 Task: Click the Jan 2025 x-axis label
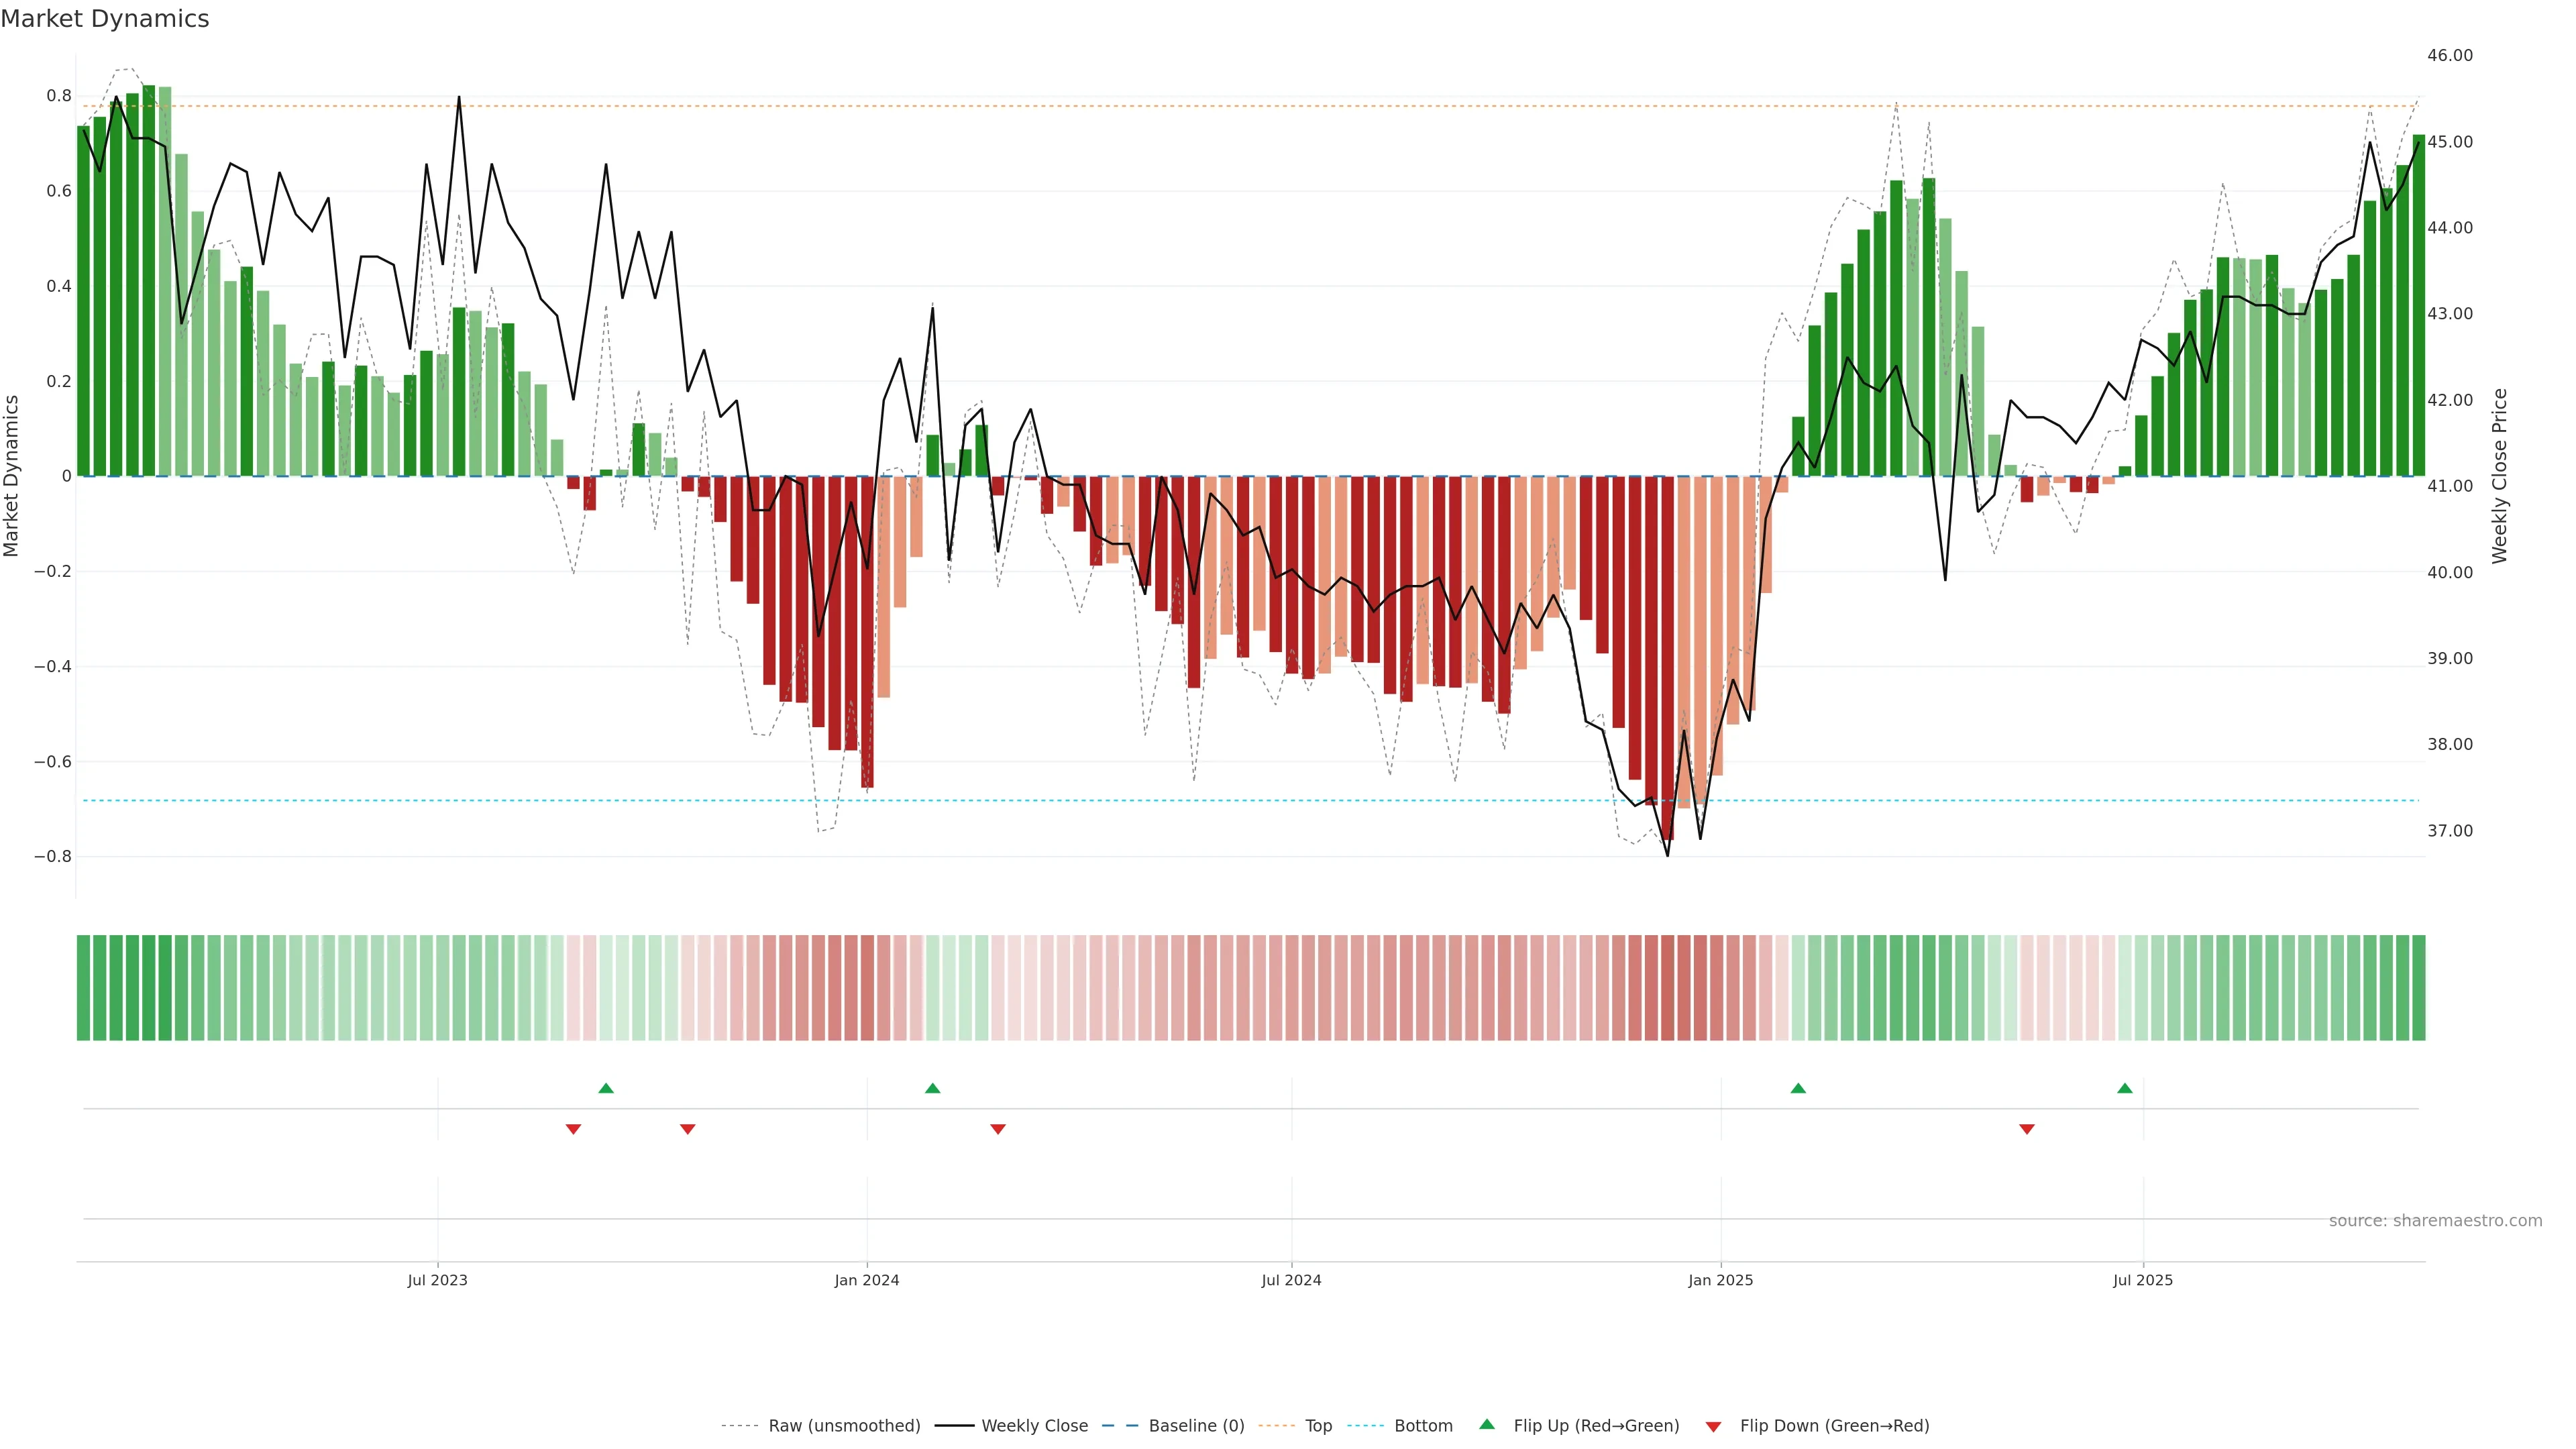pos(1720,1280)
